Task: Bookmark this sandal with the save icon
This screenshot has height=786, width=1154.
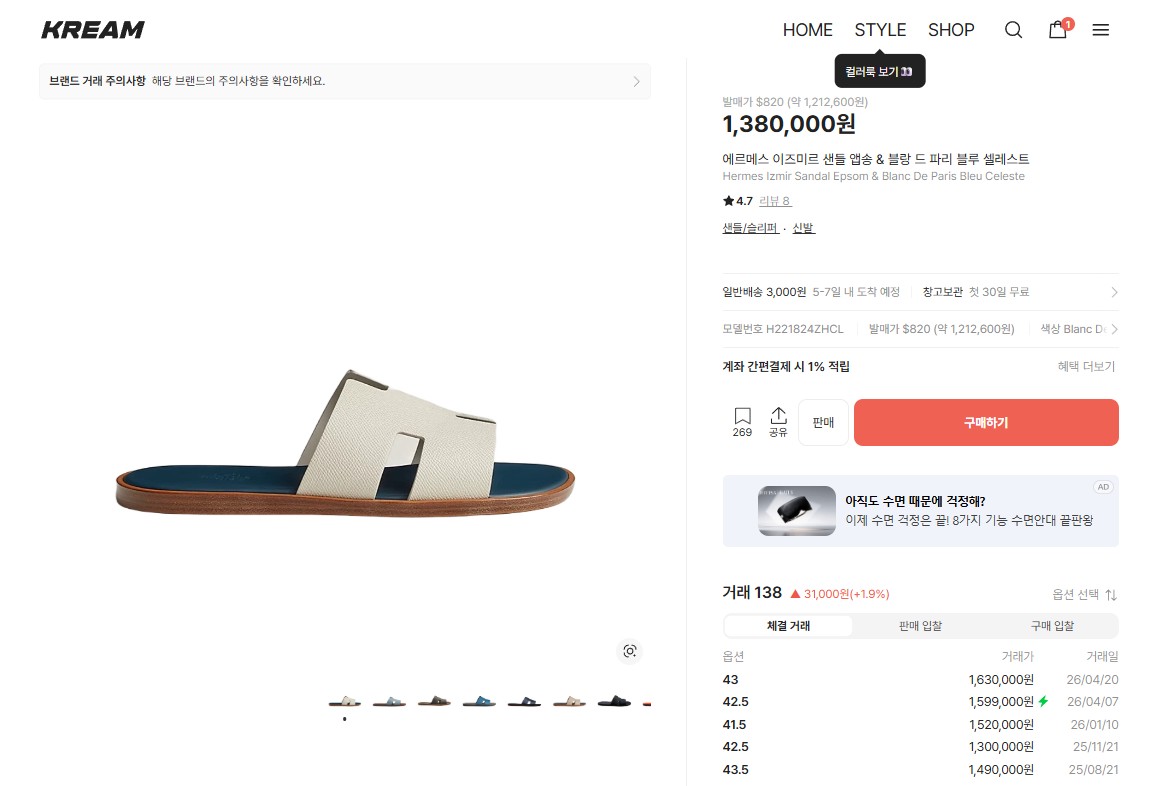Action: 742,421
